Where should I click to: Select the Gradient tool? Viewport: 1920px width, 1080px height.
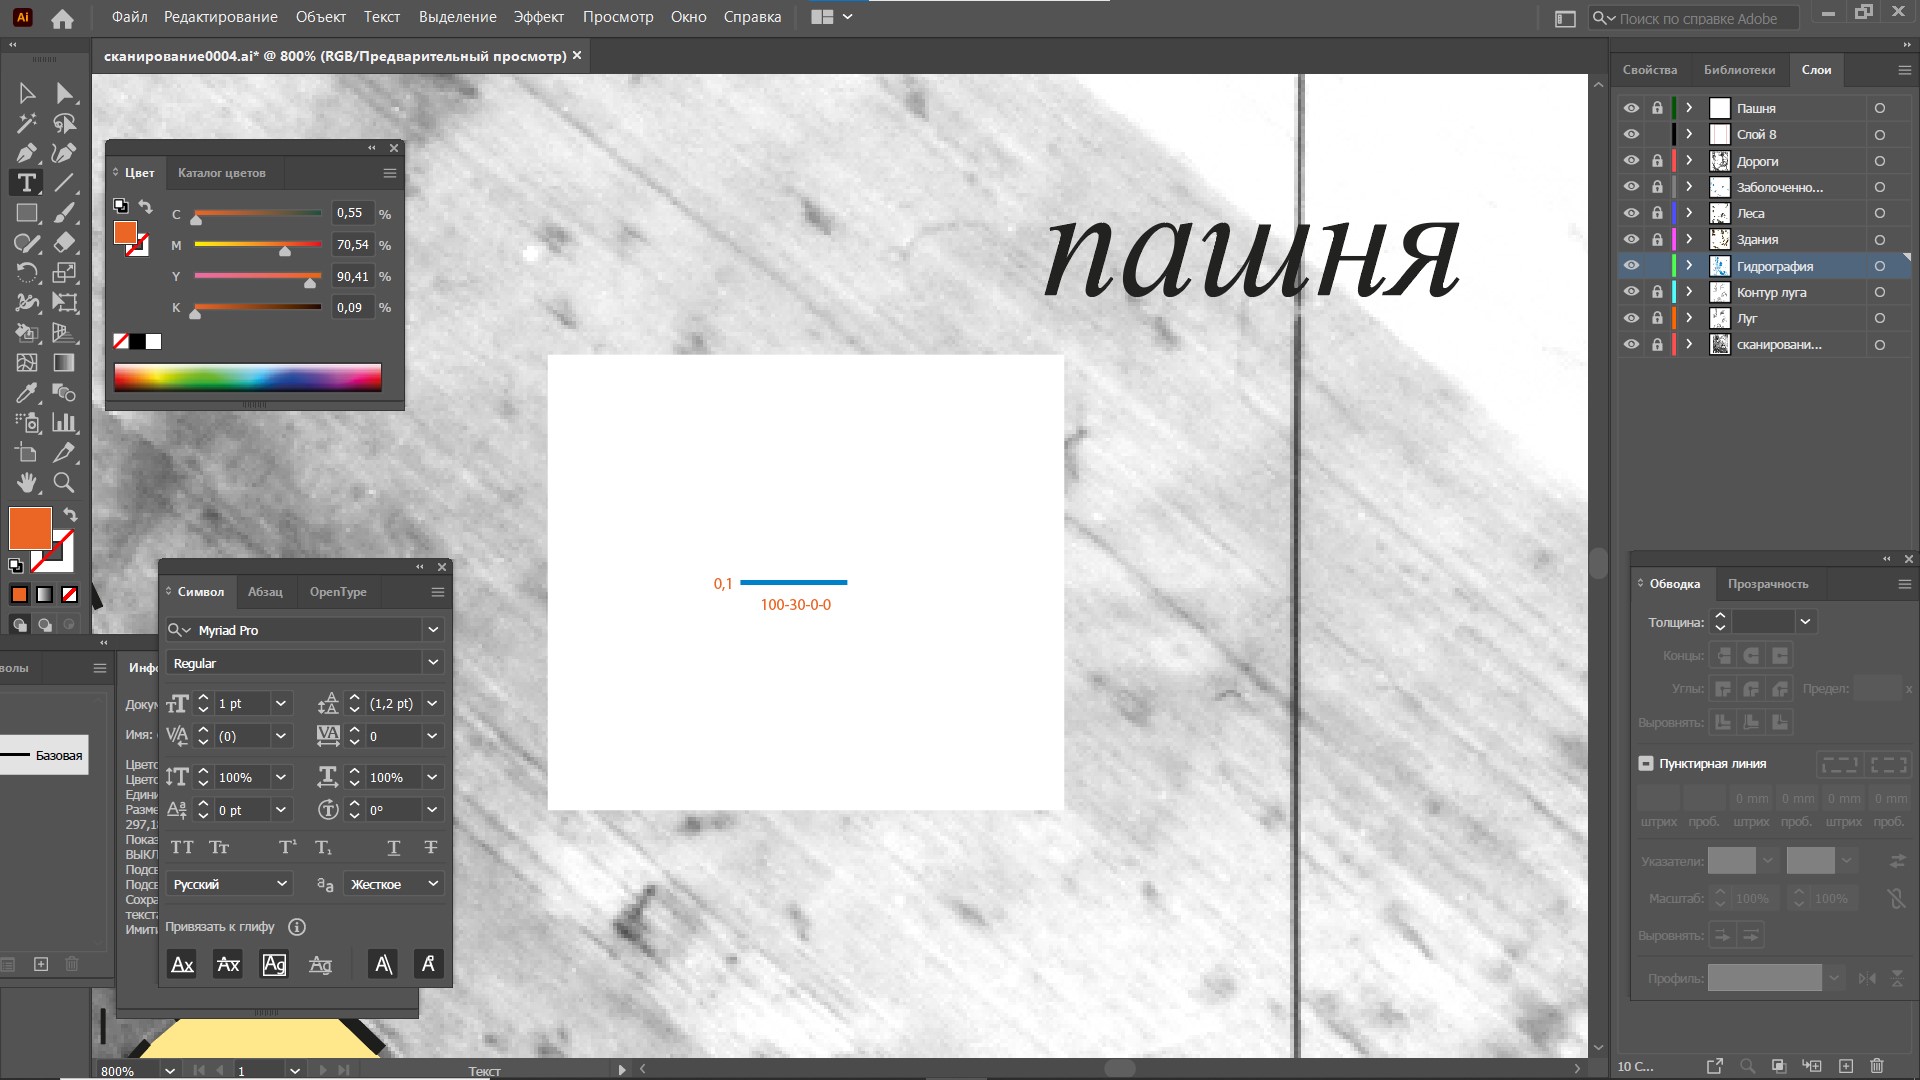click(64, 362)
